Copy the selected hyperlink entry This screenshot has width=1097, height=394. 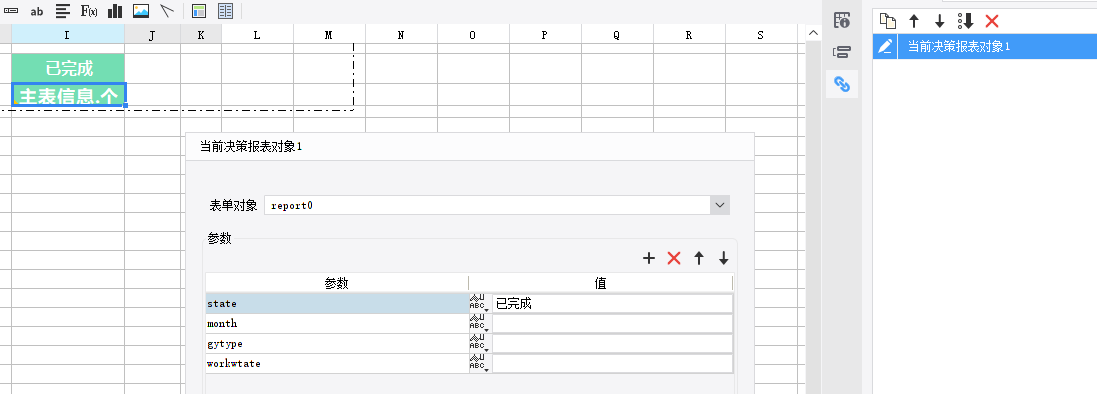(888, 20)
